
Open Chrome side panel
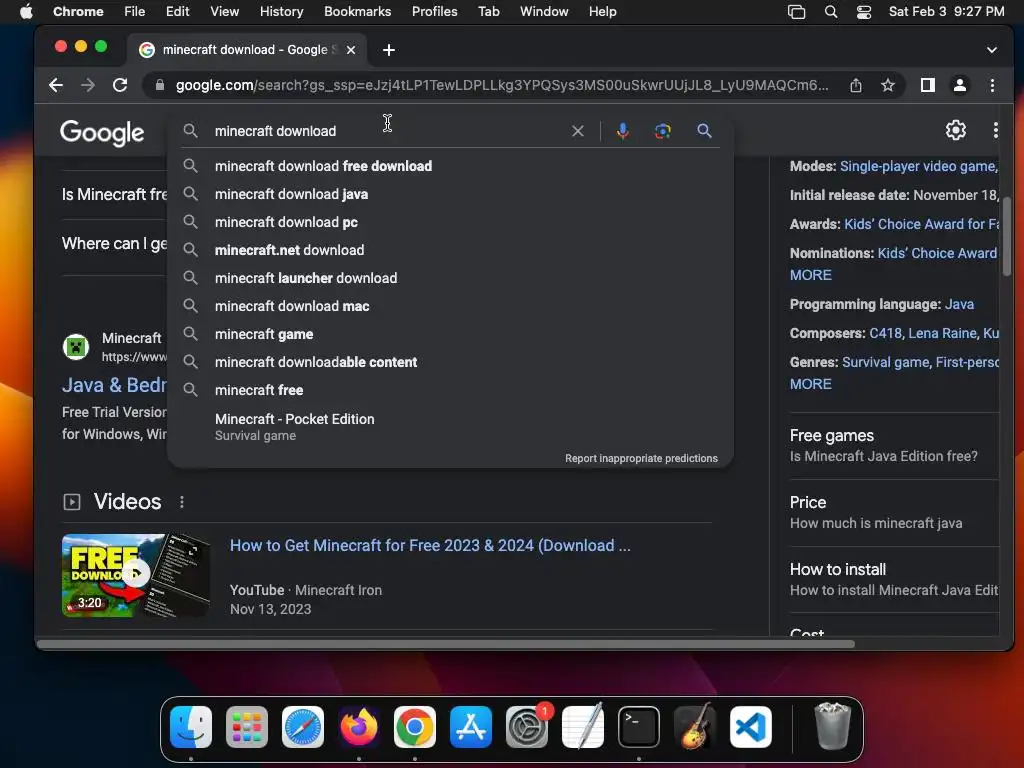(x=927, y=85)
